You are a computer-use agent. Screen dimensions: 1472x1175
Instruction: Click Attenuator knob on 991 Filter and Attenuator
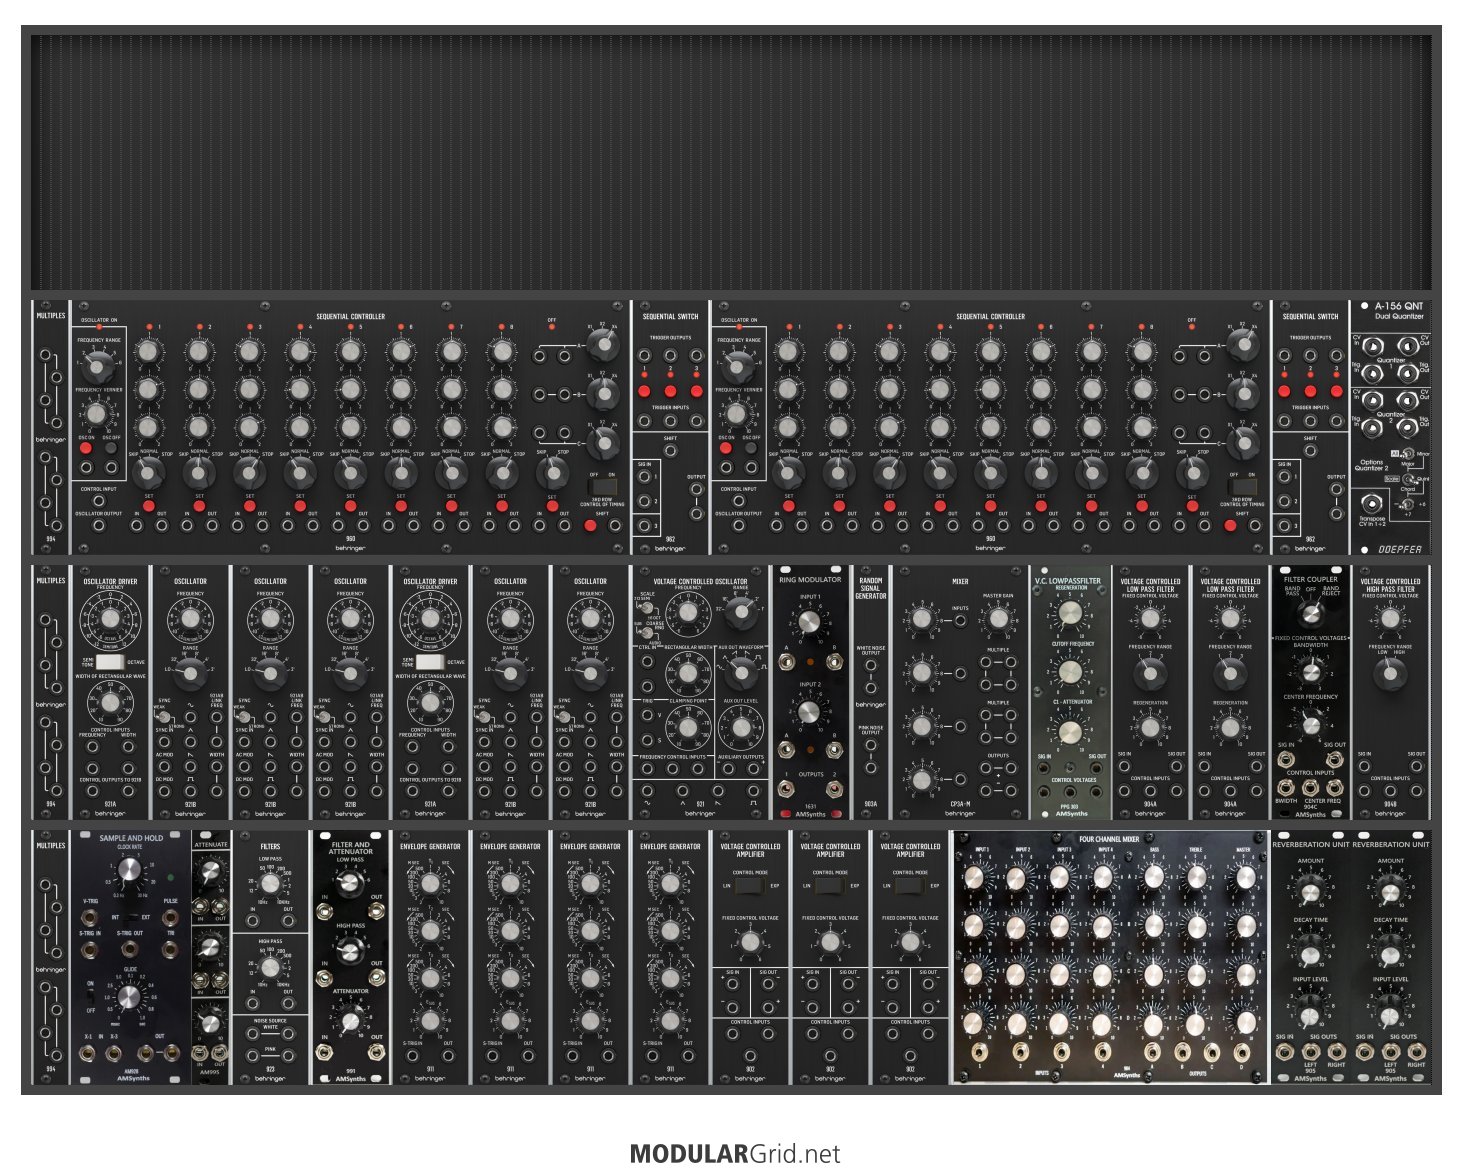click(350, 1020)
